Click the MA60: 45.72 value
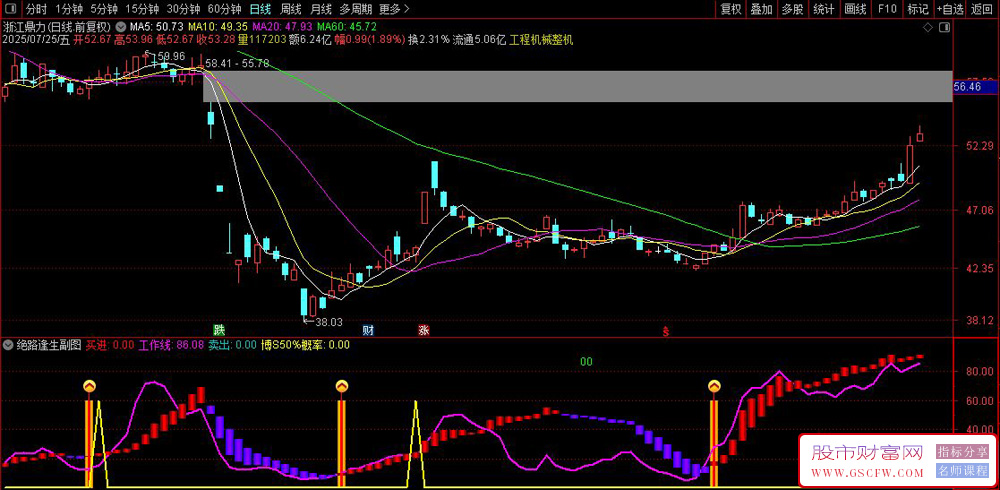The width and height of the screenshot is (1000, 490). coord(347,27)
